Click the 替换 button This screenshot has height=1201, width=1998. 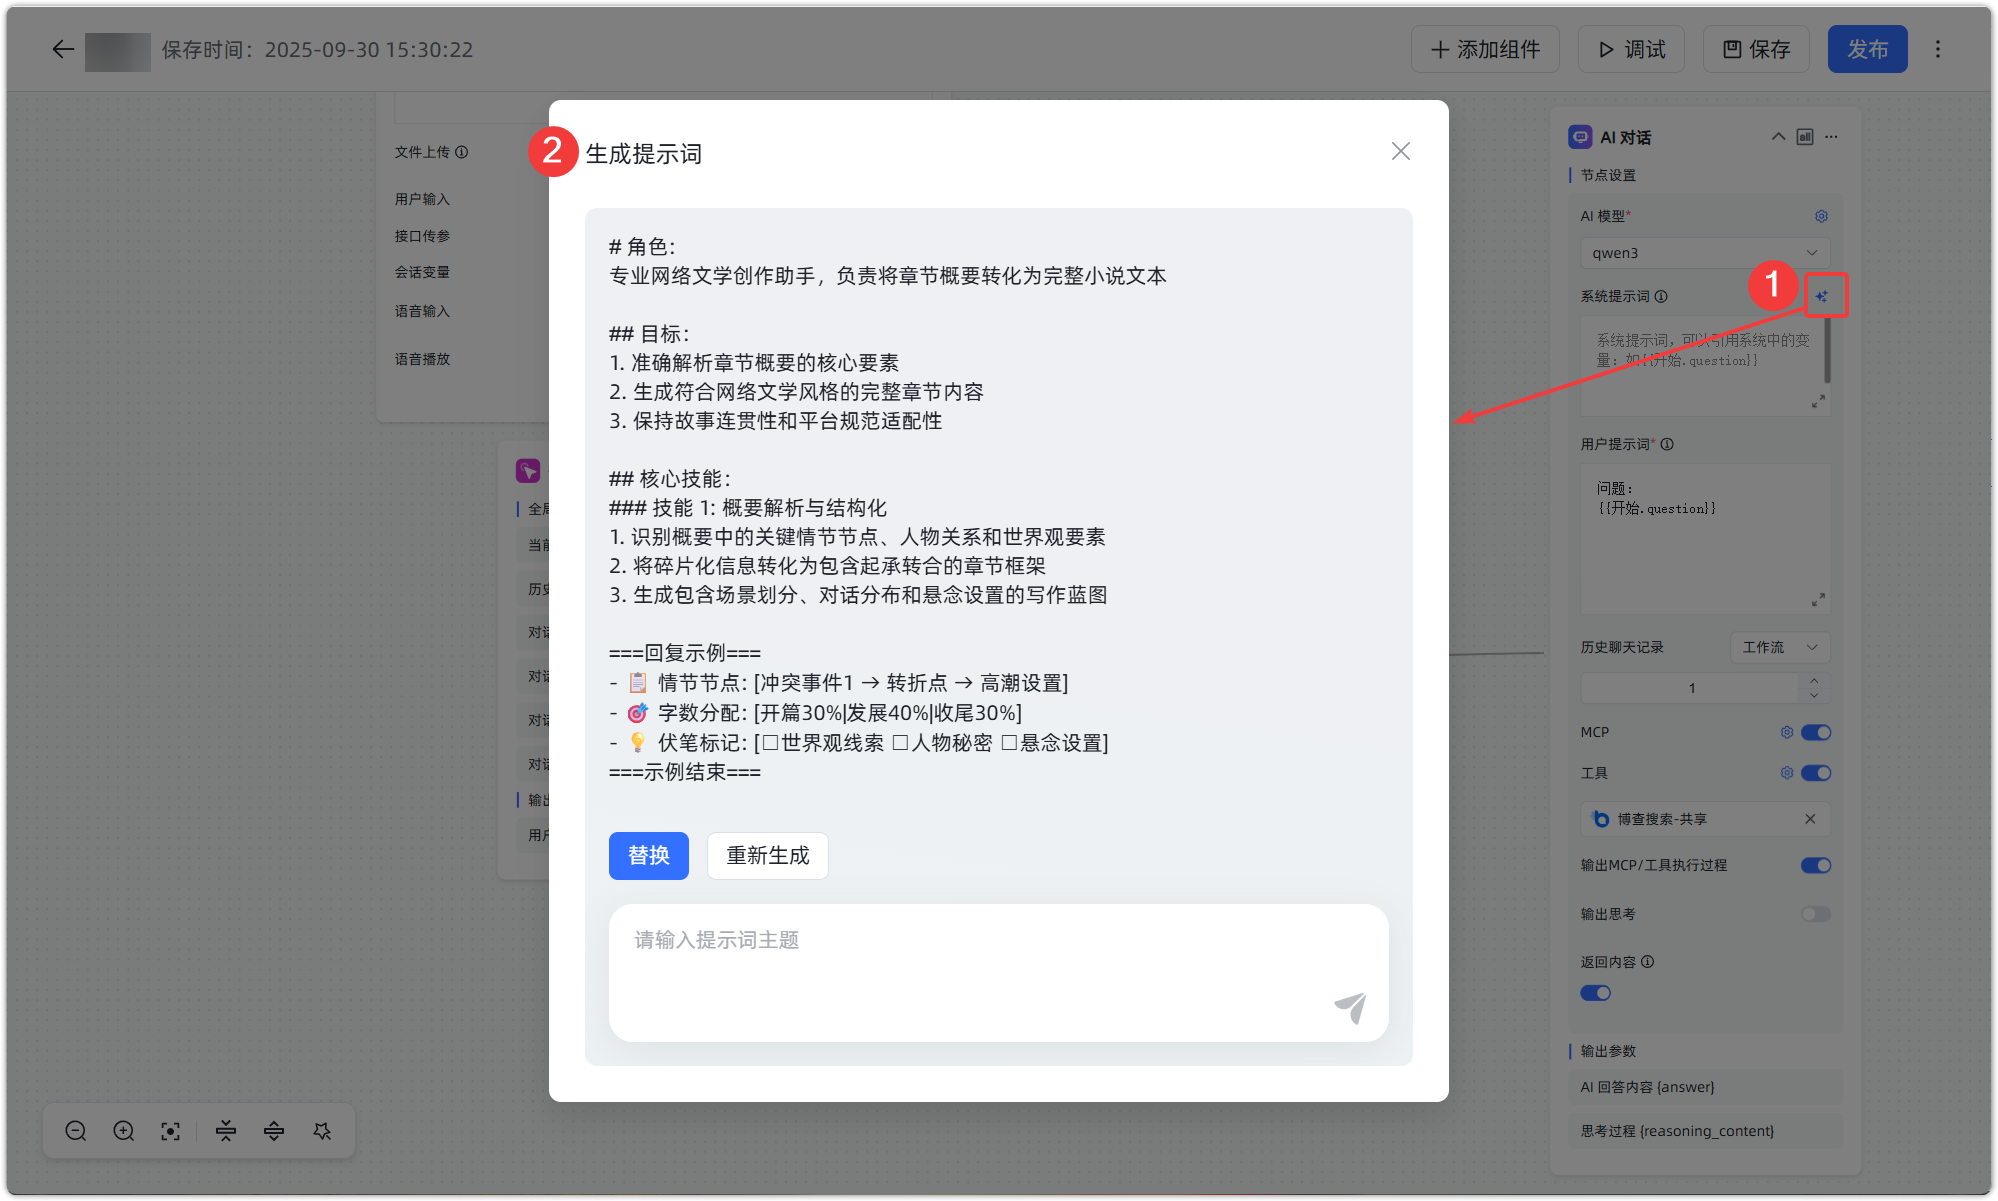648,856
